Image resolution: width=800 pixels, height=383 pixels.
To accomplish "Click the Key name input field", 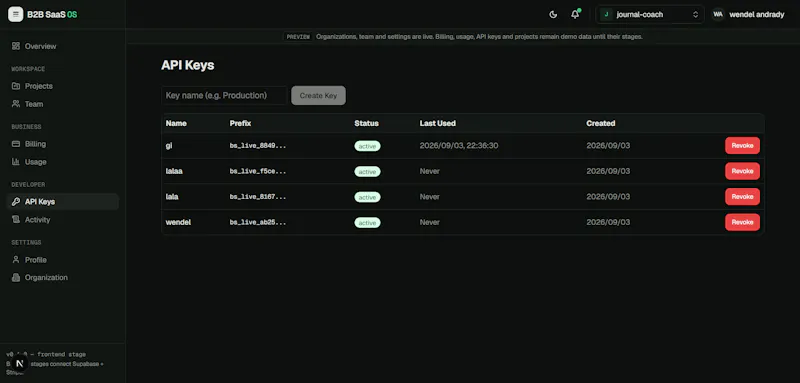I will [x=224, y=95].
